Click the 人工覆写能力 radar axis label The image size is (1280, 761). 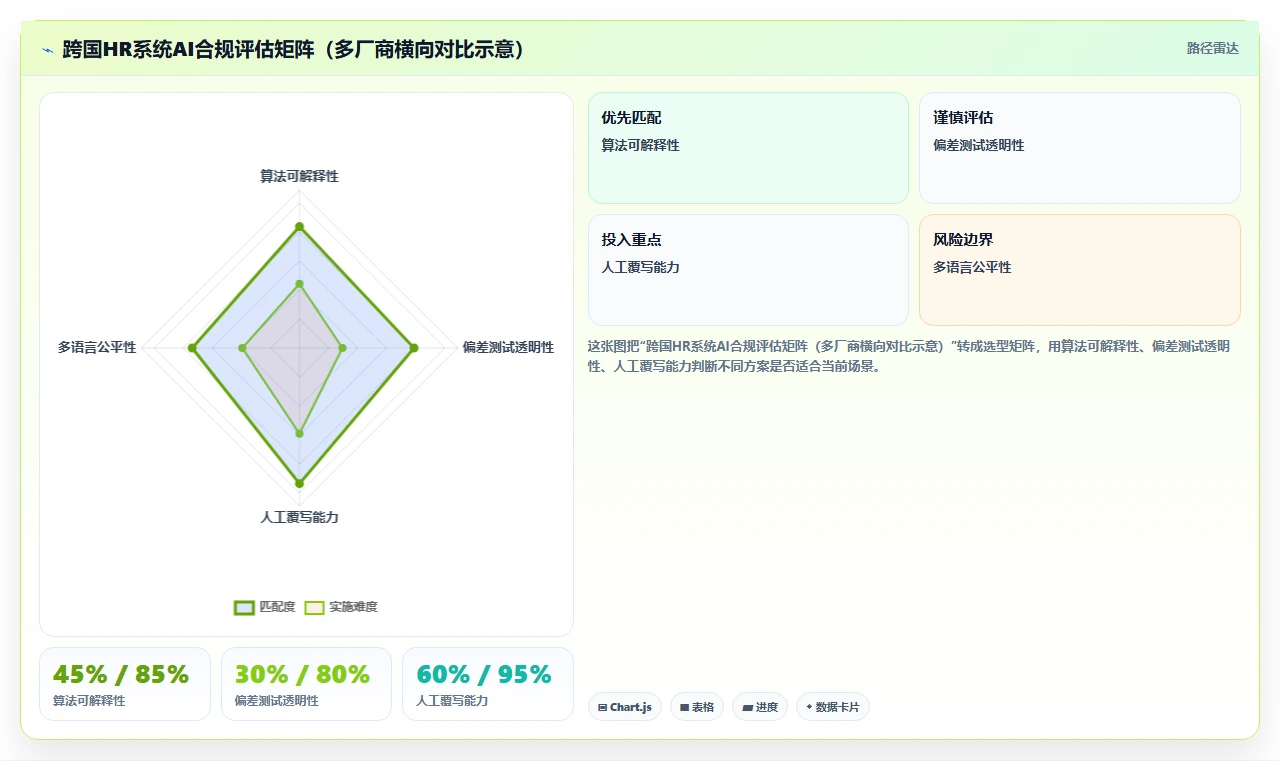[x=299, y=517]
